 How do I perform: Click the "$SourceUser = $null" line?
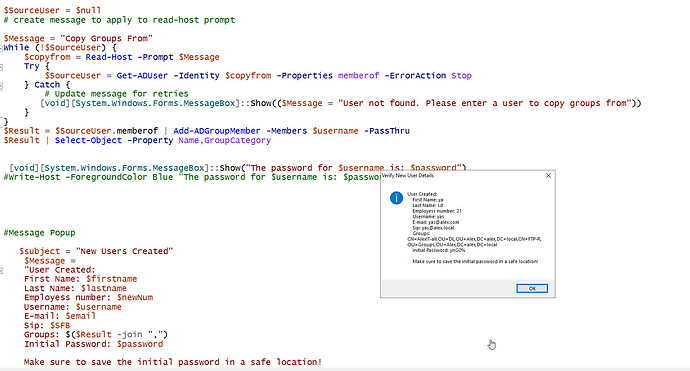click(x=52, y=10)
